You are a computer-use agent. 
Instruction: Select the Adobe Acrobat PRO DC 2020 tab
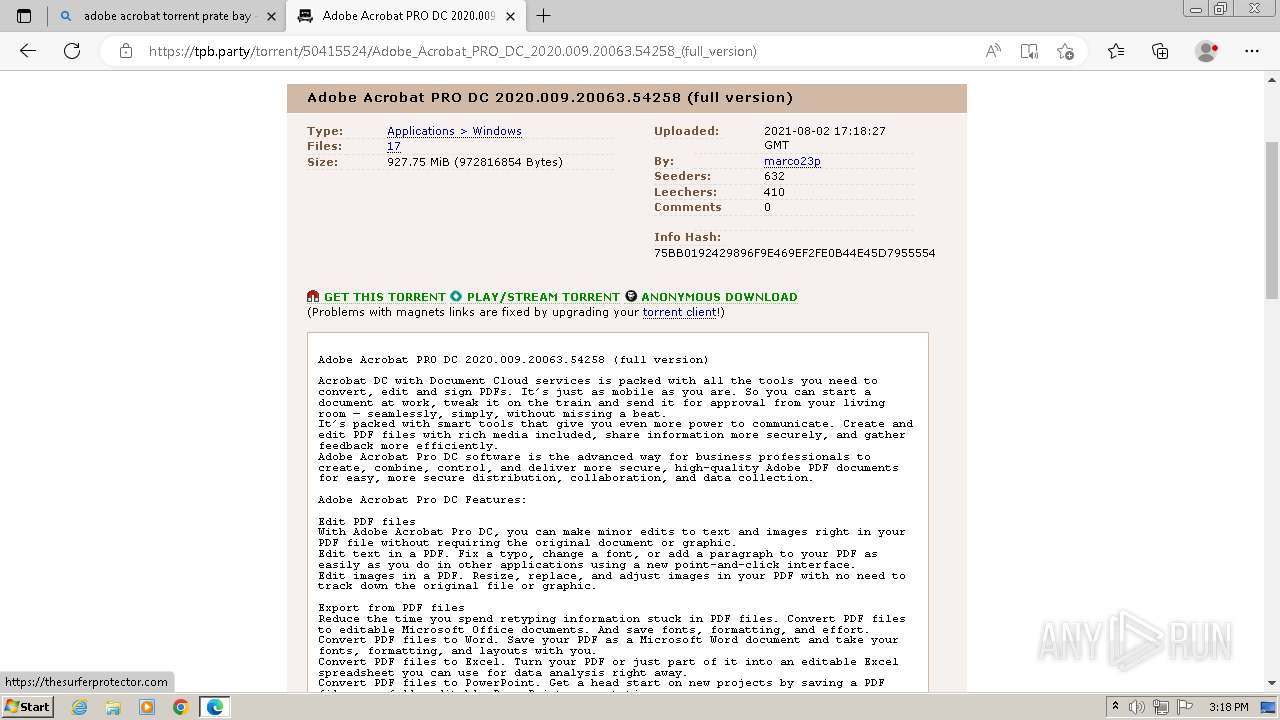point(405,16)
